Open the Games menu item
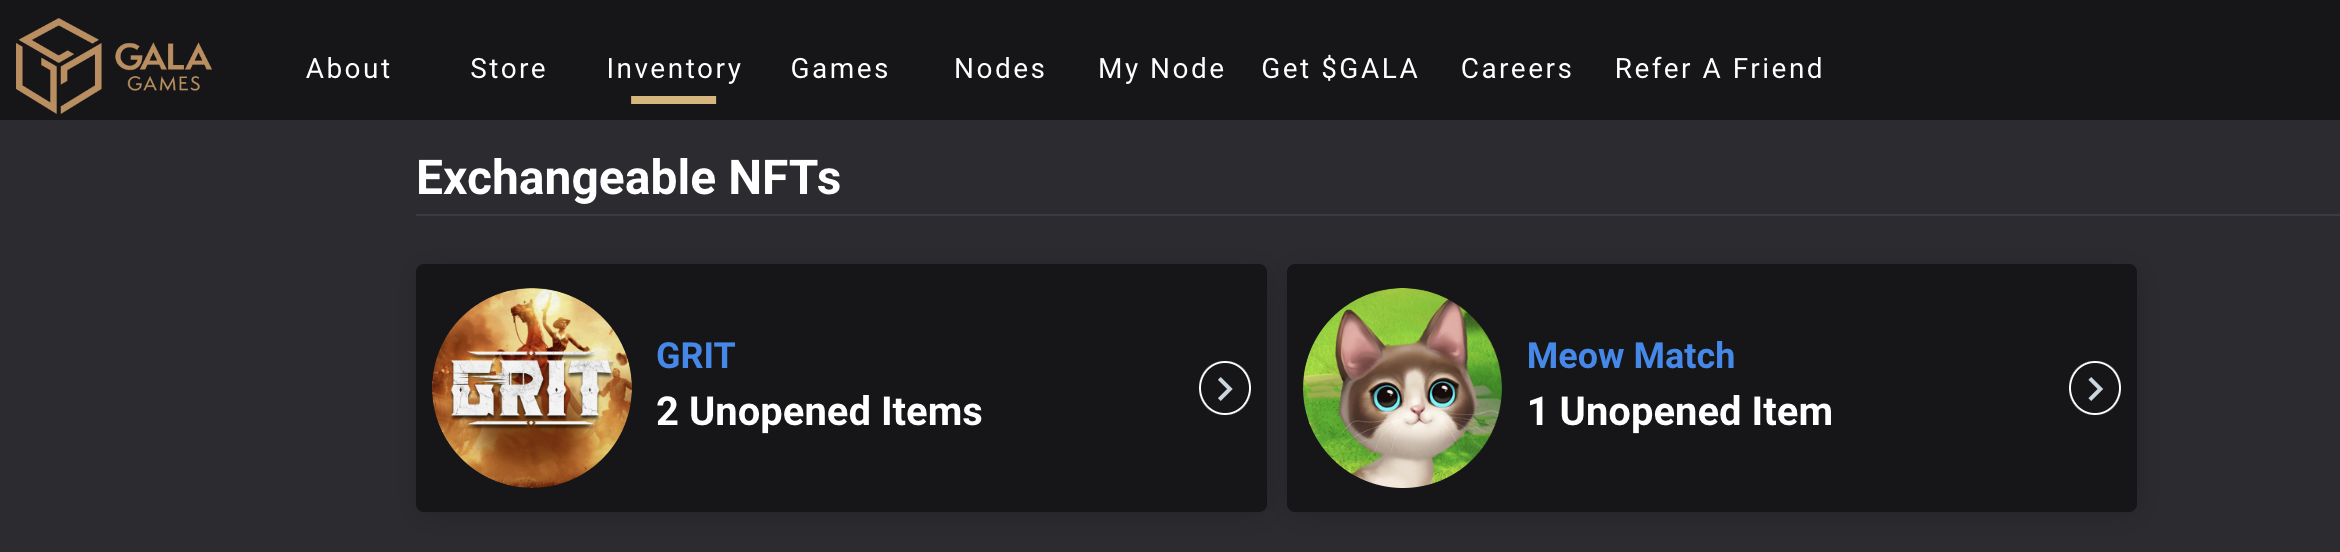2340x552 pixels. tap(840, 68)
